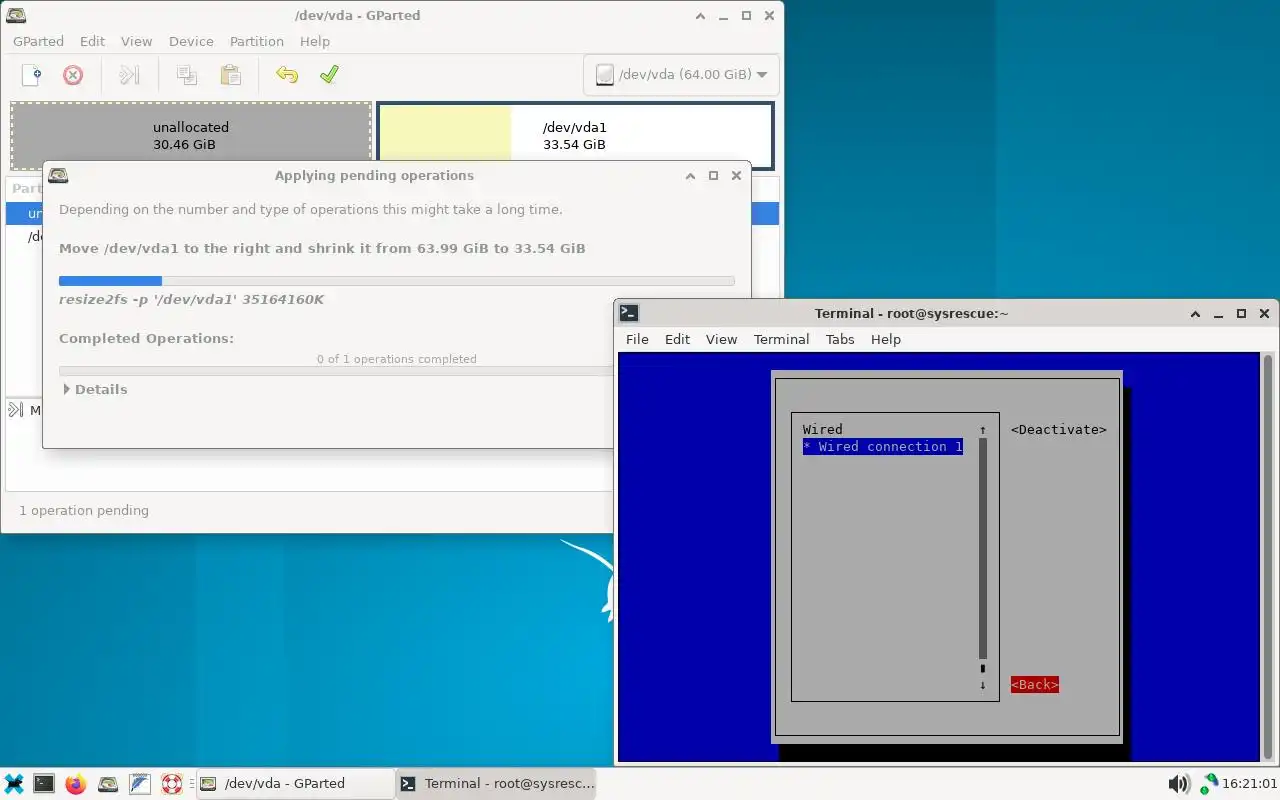Select the /dev/vda1 33.54 GiB partition block

tap(575, 136)
